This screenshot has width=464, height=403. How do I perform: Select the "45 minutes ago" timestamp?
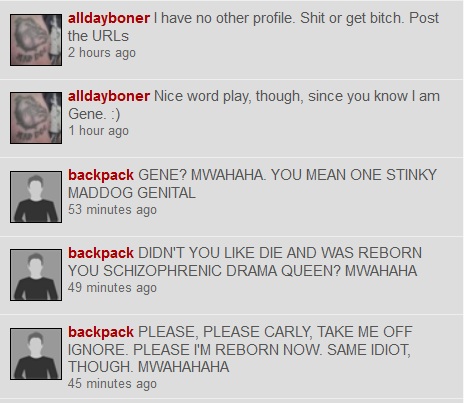point(112,384)
